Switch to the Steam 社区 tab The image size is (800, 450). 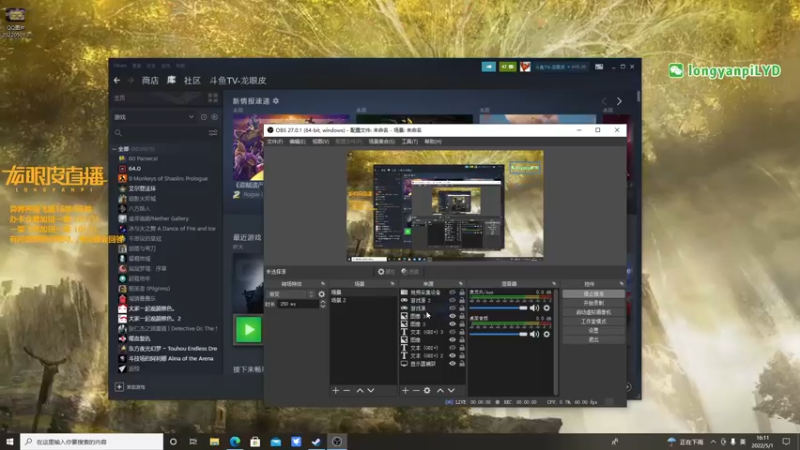192,80
